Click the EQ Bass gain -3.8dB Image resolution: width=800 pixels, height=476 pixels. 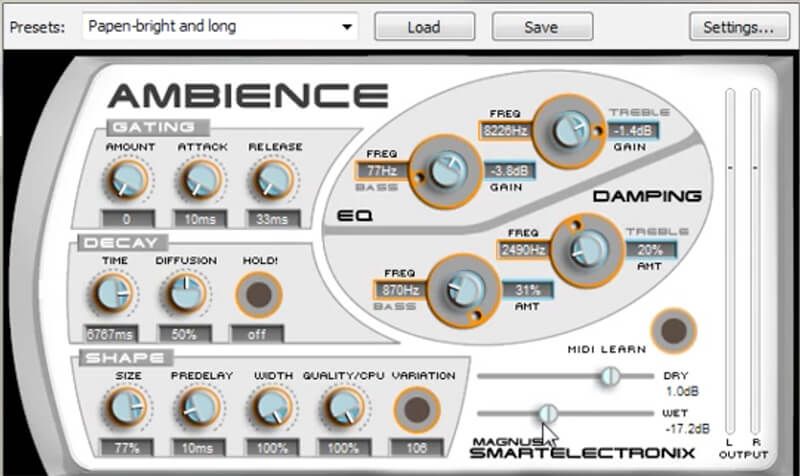(509, 171)
